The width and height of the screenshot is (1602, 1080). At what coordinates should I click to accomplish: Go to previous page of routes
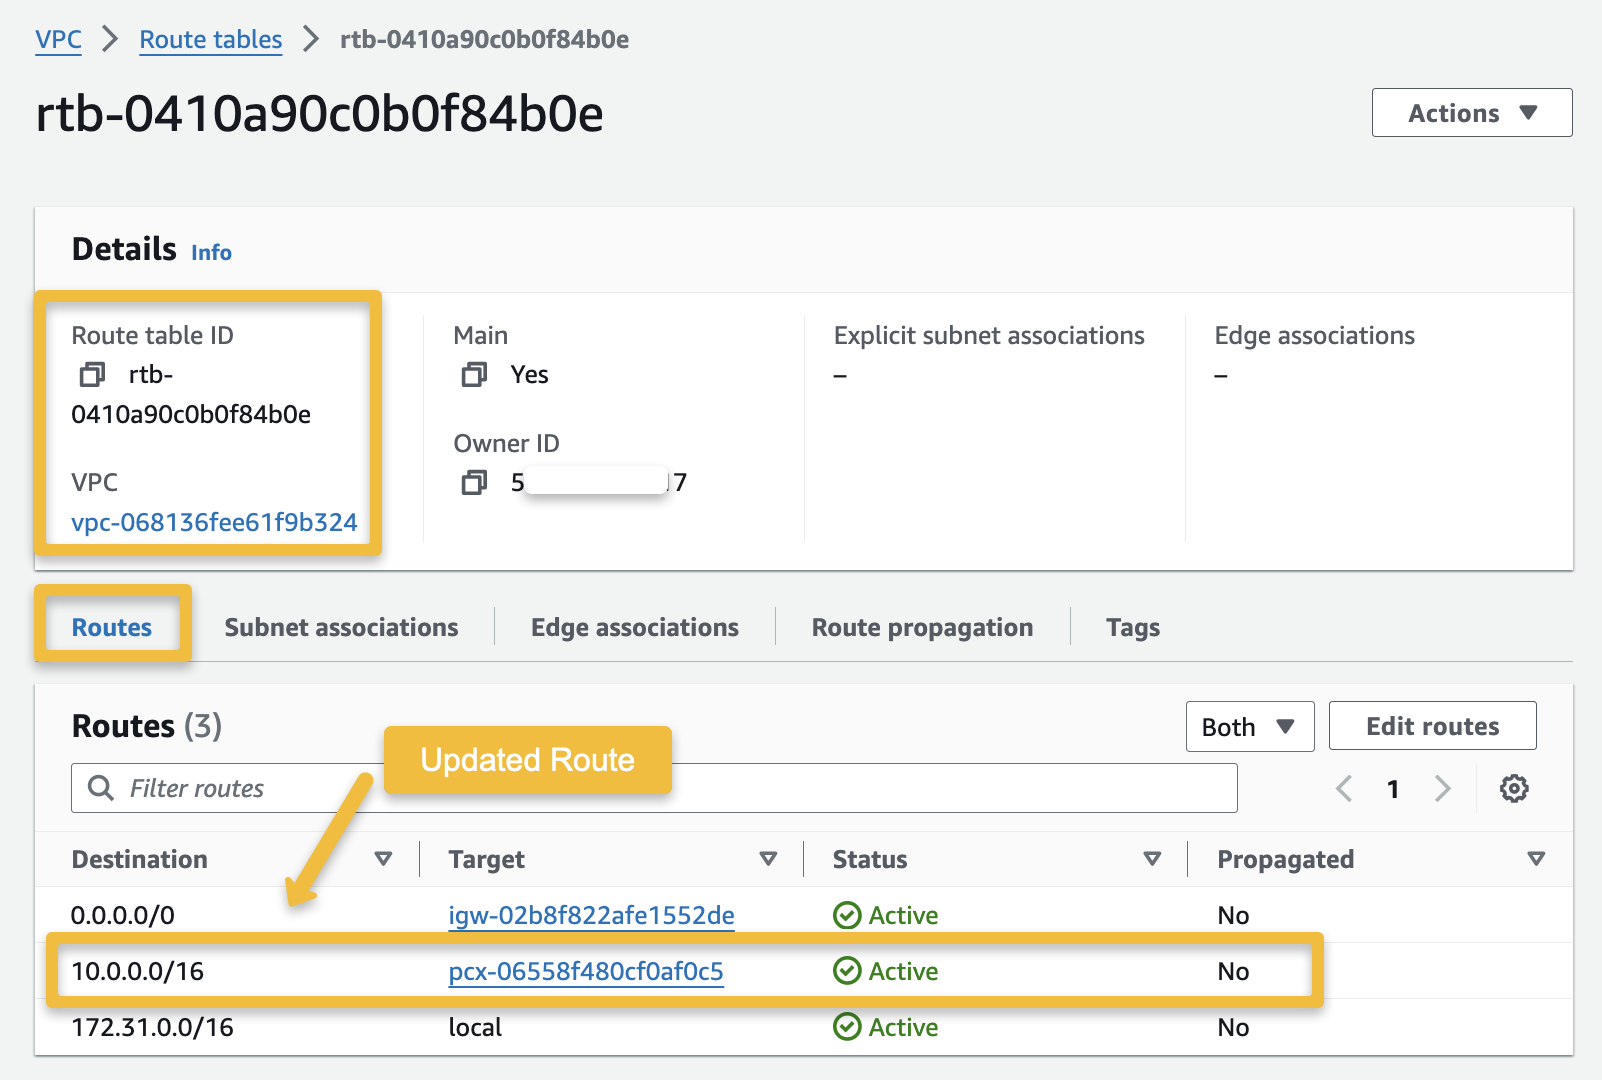(1343, 788)
